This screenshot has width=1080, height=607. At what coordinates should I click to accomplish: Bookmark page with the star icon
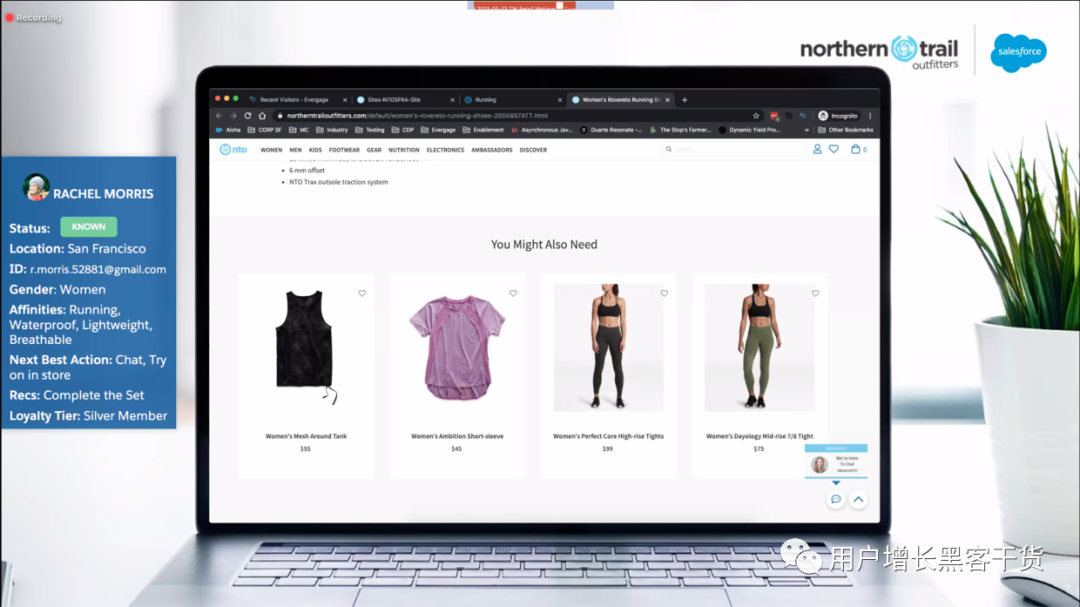[756, 116]
